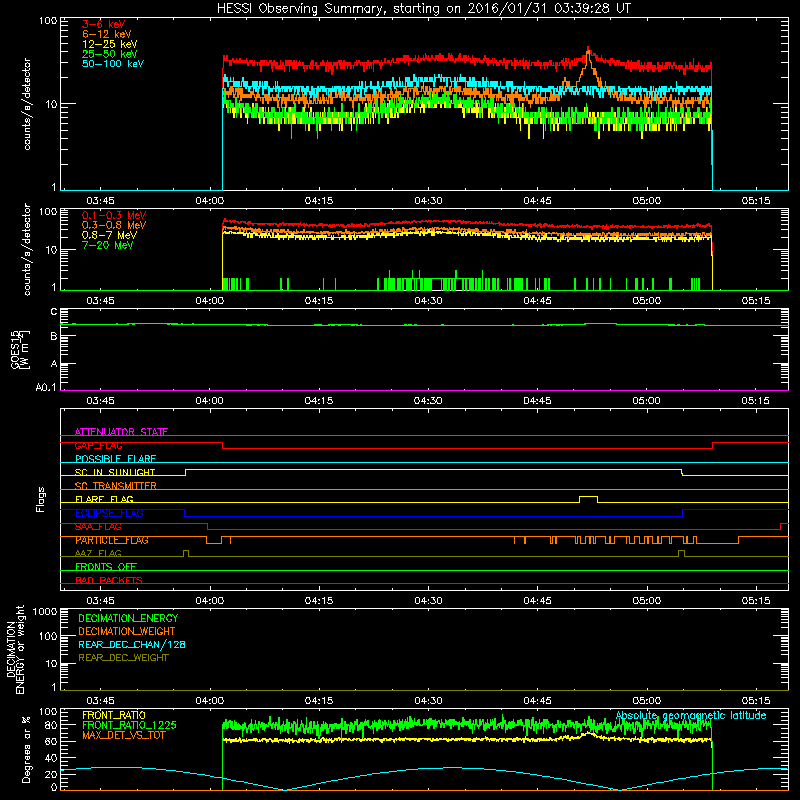Click the C class marker on the GOES axis
The width and height of the screenshot is (800, 800).
point(54,312)
